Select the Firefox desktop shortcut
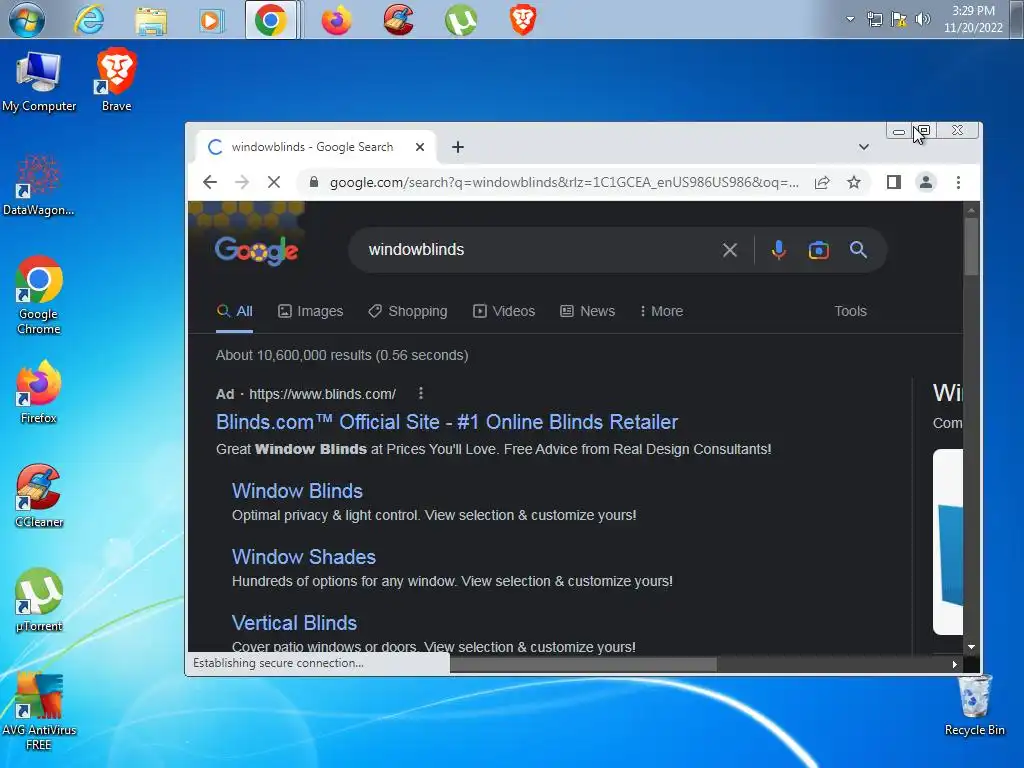The image size is (1024, 768). [x=39, y=392]
